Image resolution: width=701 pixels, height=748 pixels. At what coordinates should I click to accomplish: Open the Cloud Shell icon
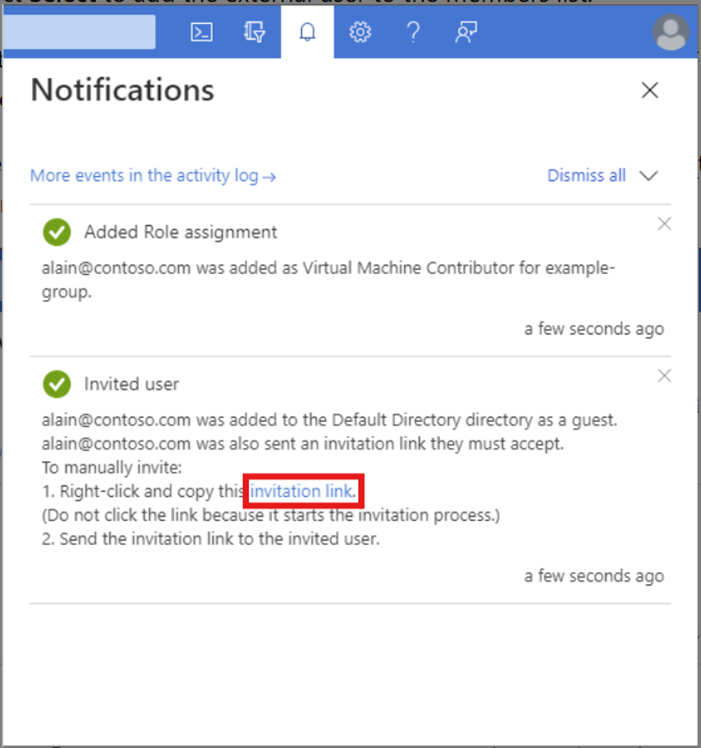[x=201, y=32]
